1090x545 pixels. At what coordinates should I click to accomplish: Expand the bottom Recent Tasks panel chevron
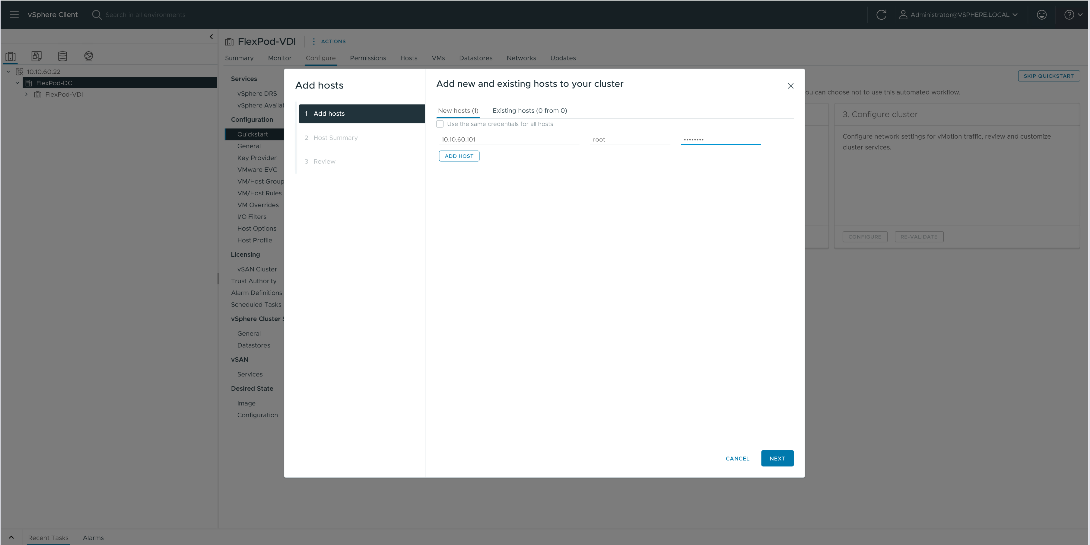tap(10, 537)
